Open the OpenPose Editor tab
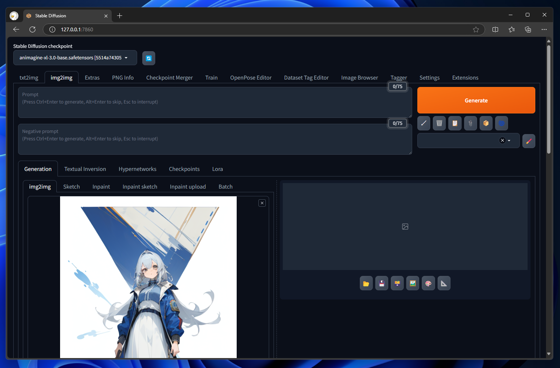560x368 pixels. pyautogui.click(x=251, y=78)
